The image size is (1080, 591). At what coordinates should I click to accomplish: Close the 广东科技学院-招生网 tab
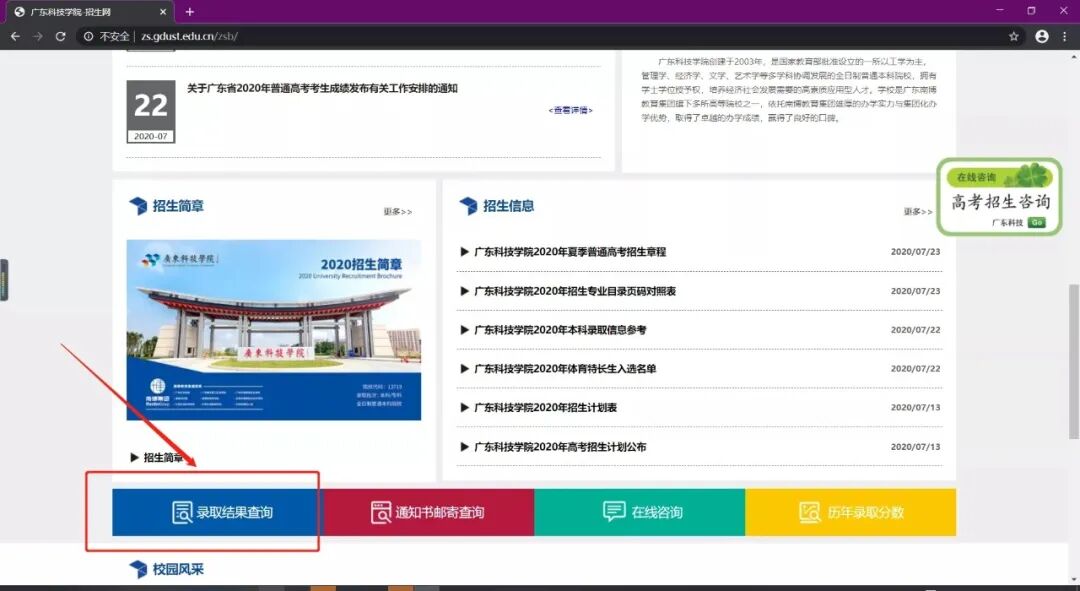[x=163, y=12]
